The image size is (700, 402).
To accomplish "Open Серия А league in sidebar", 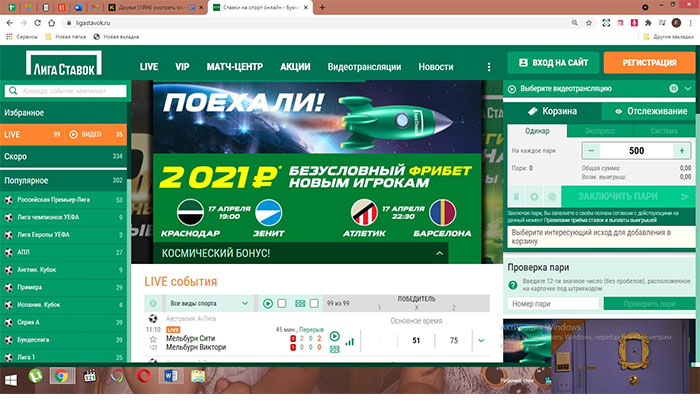I will click(x=63, y=322).
